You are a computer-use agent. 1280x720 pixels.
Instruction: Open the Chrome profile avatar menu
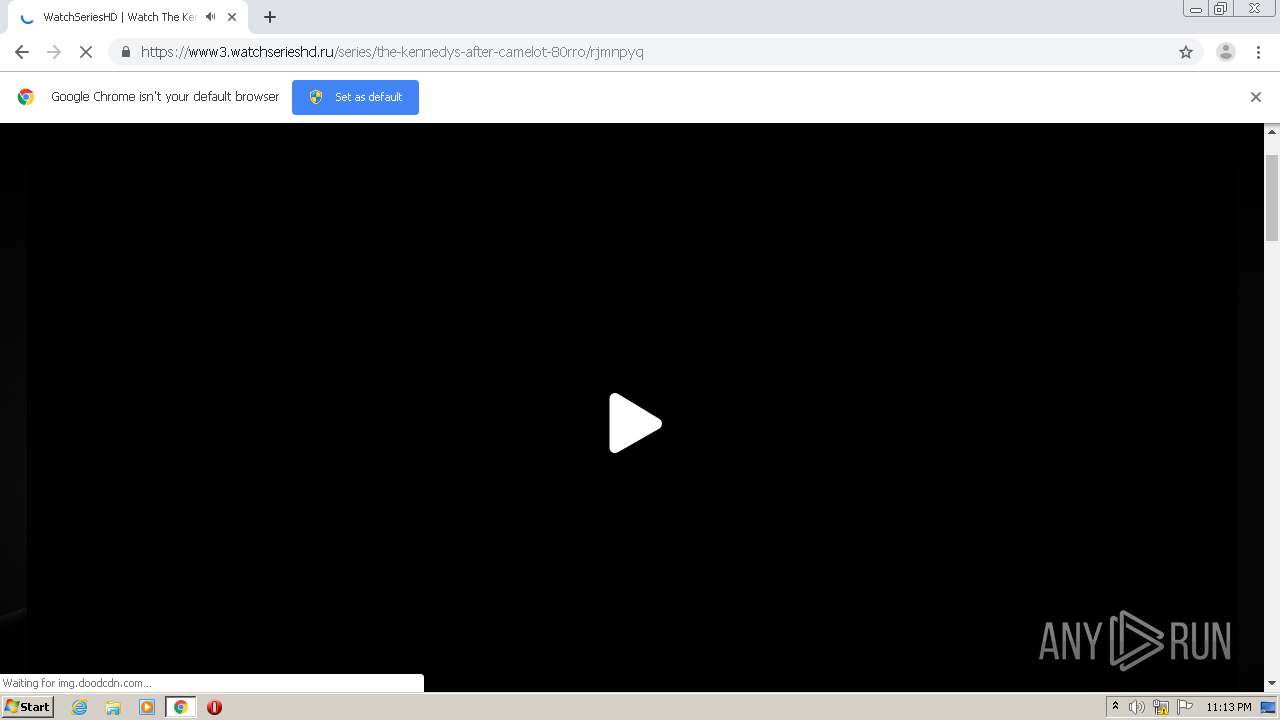1225,52
